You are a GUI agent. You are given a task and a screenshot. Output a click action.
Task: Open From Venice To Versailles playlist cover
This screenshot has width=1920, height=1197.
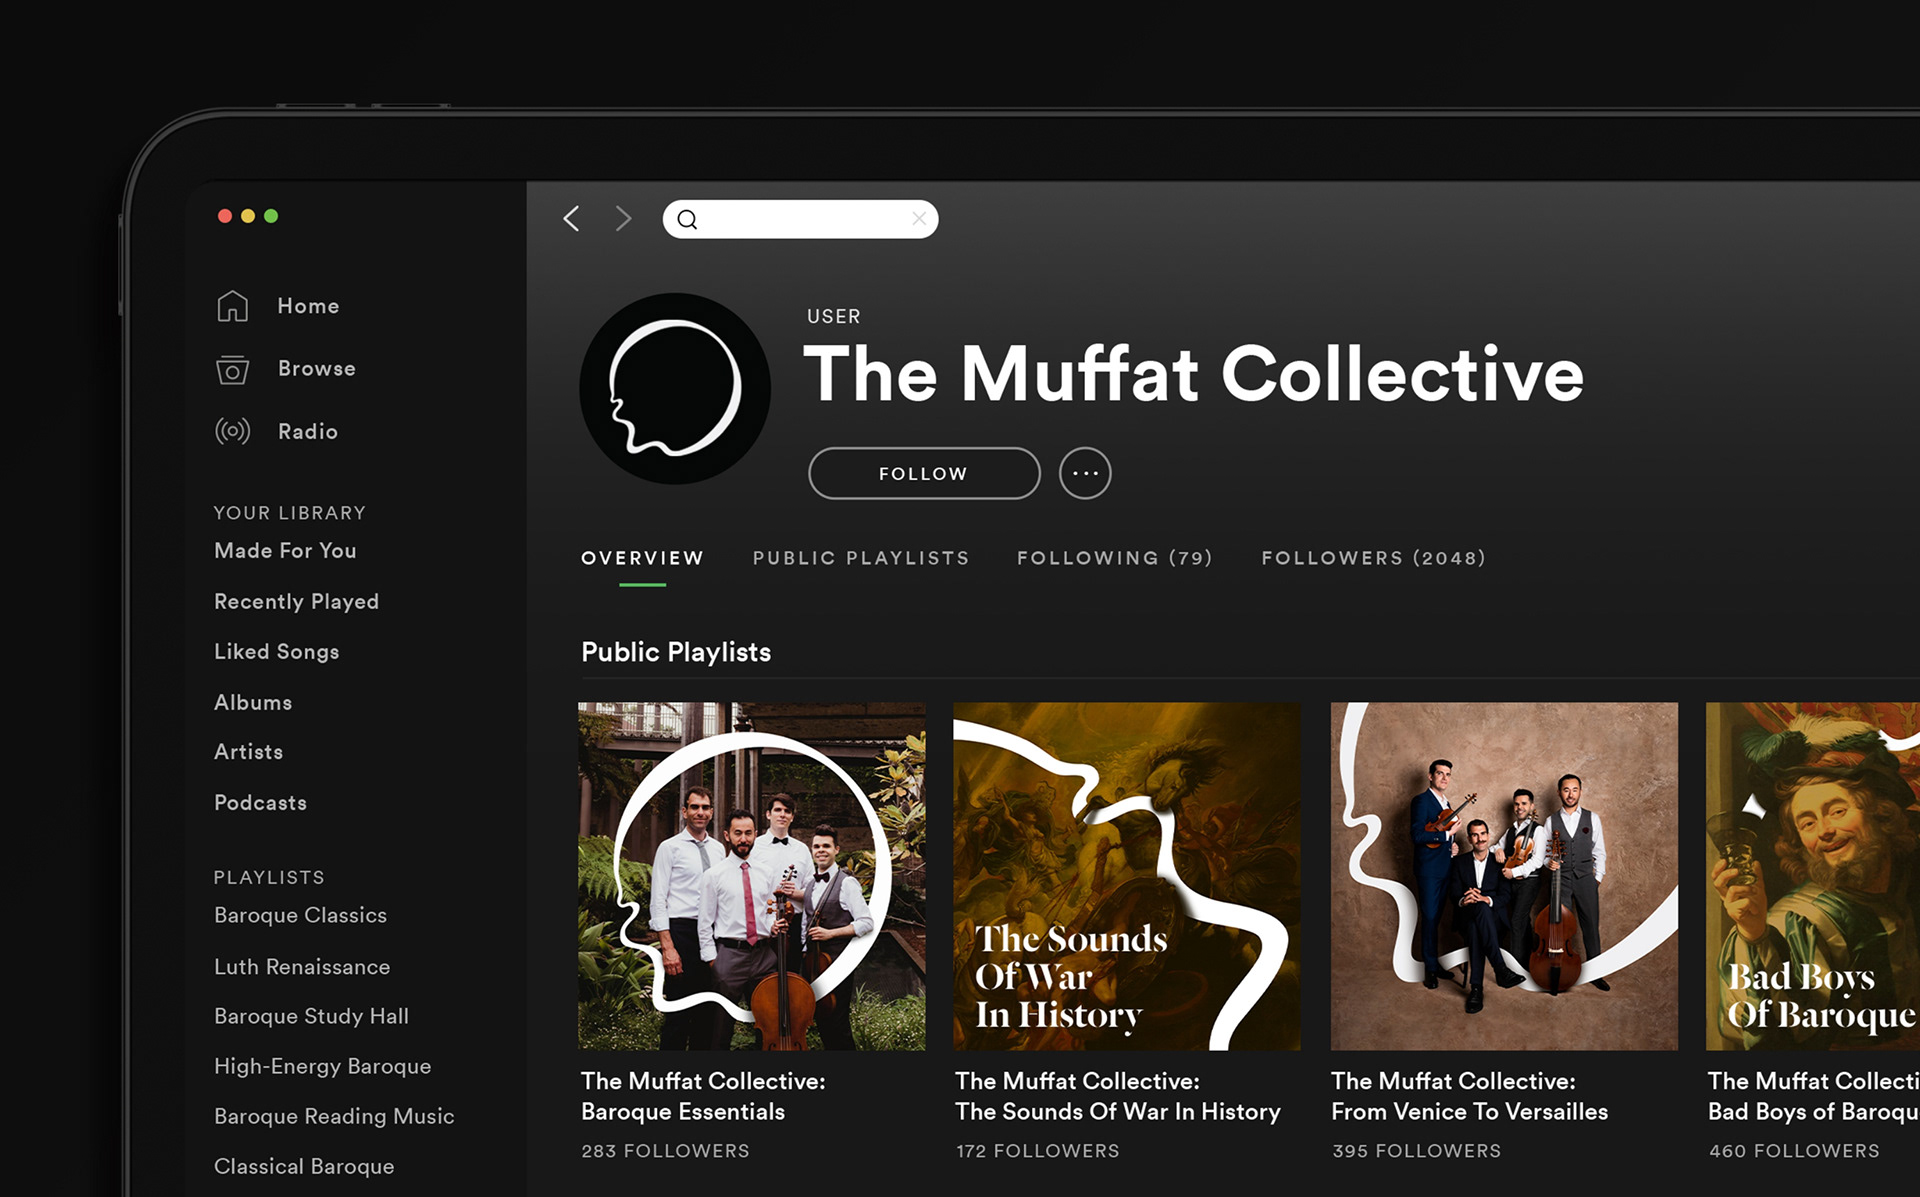pyautogui.click(x=1504, y=876)
